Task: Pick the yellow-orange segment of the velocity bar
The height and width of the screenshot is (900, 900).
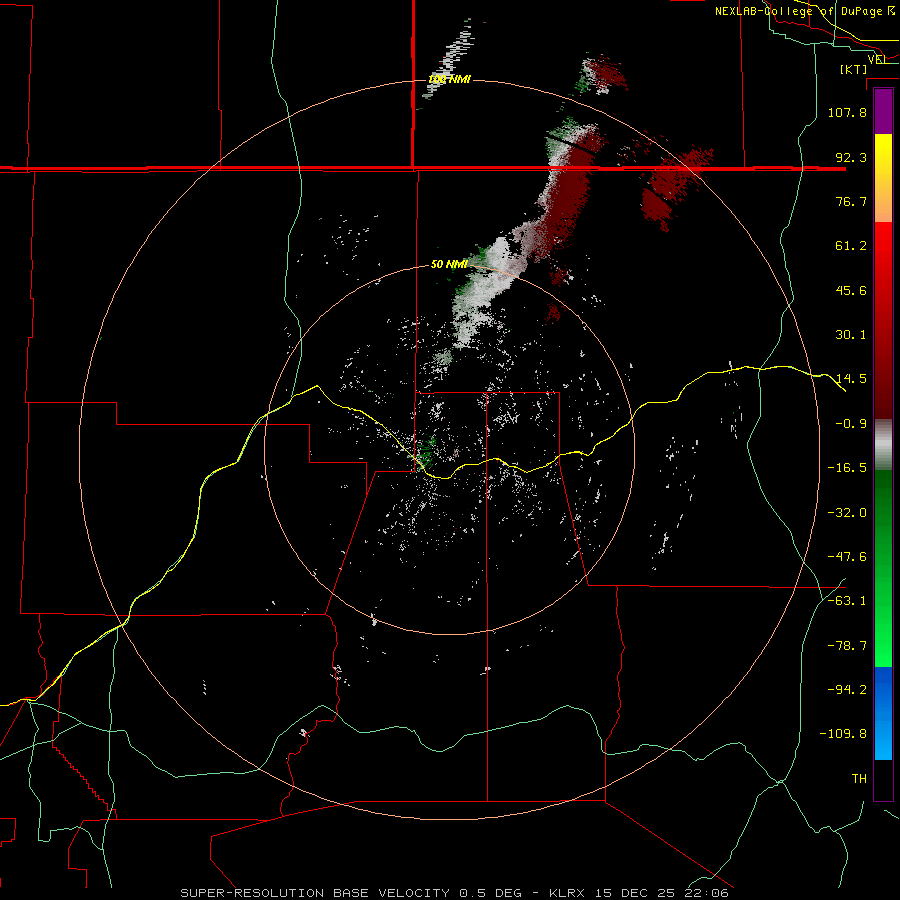Action: [x=883, y=178]
